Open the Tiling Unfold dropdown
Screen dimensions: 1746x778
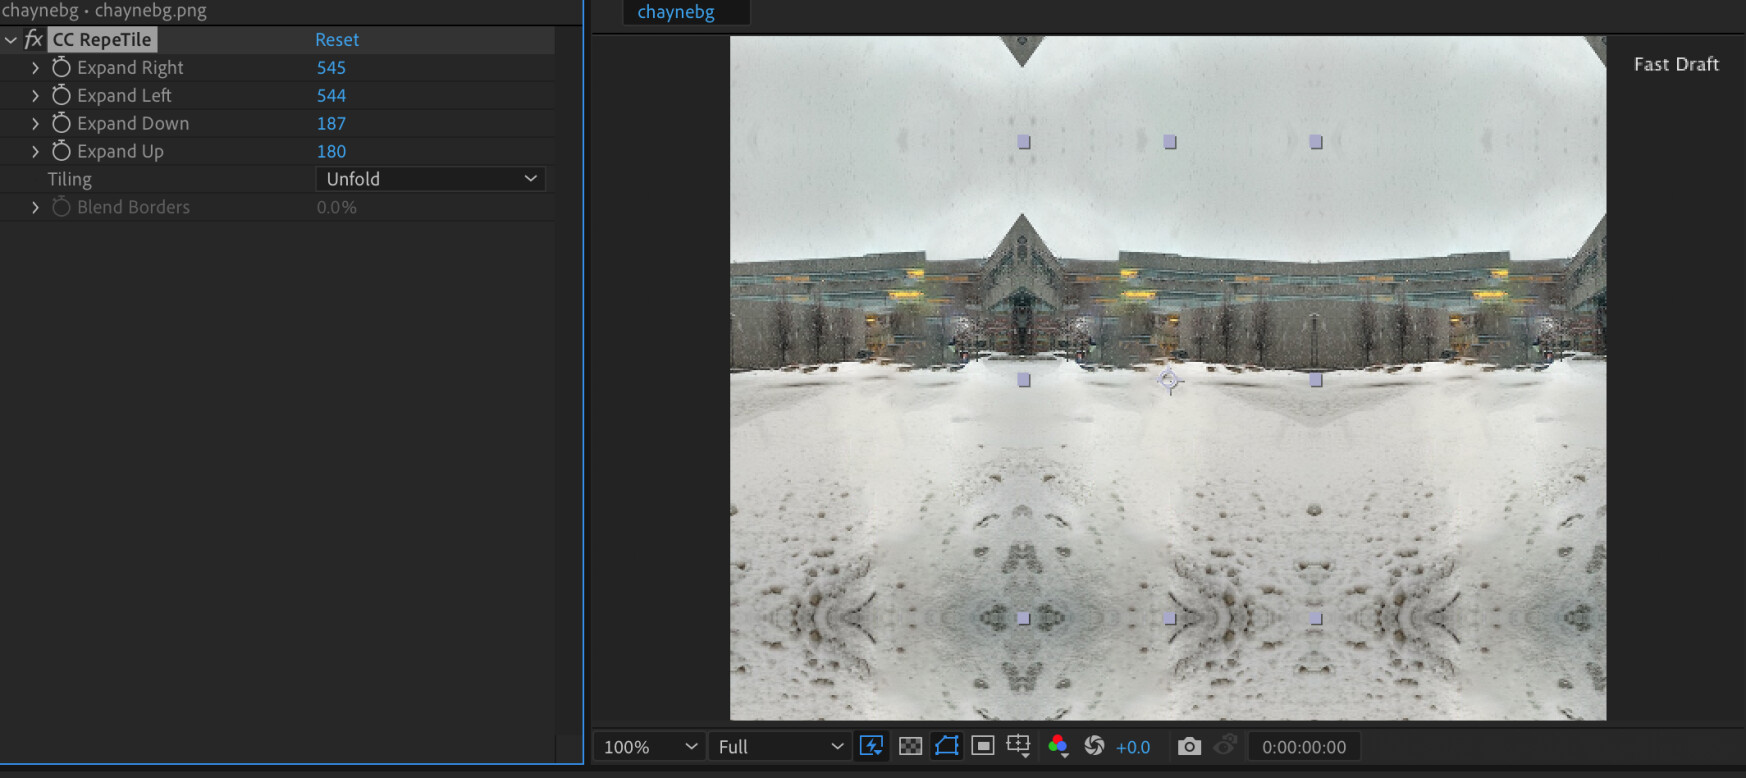pyautogui.click(x=431, y=179)
